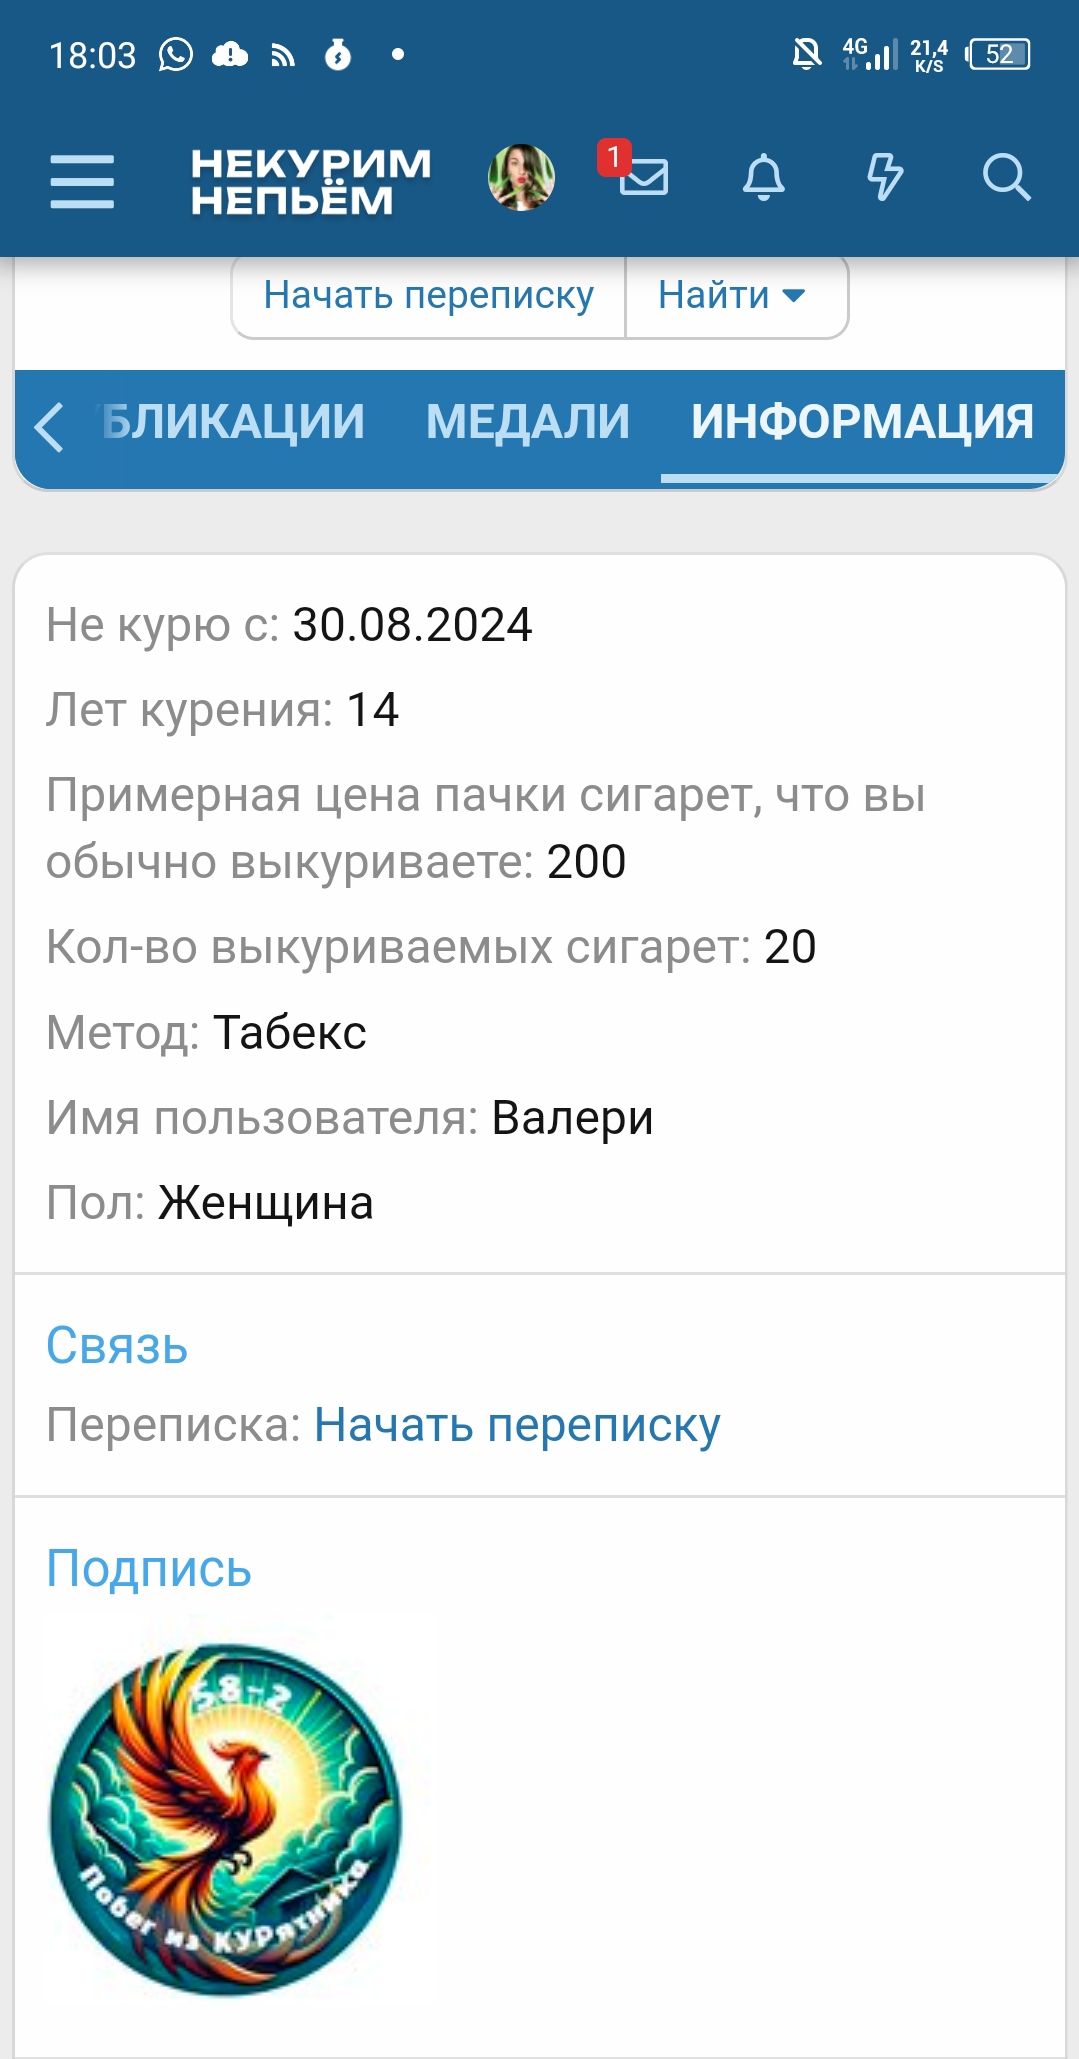Open the hamburger navigation menu
The width and height of the screenshot is (1079, 2059).
(x=82, y=181)
